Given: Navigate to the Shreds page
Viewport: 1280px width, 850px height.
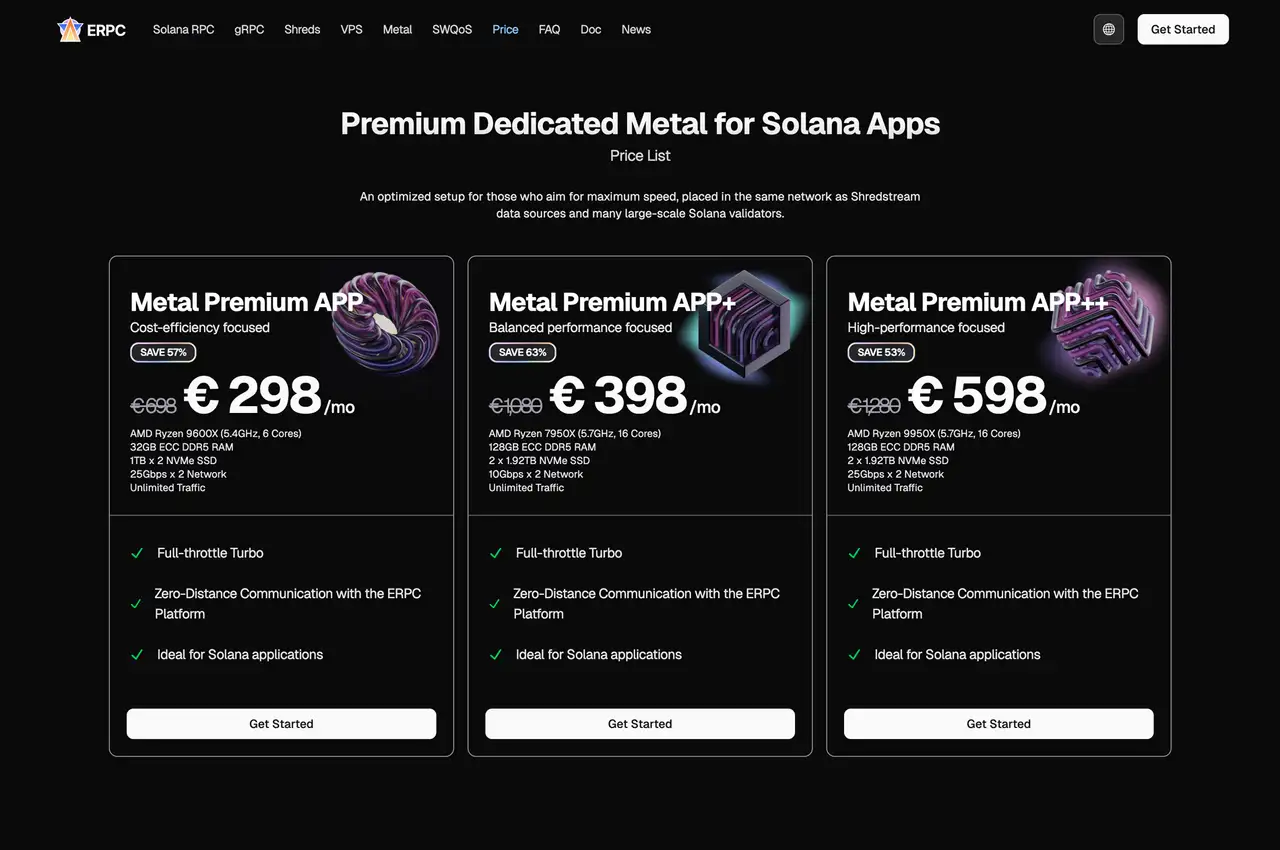Looking at the screenshot, I should click(x=302, y=29).
